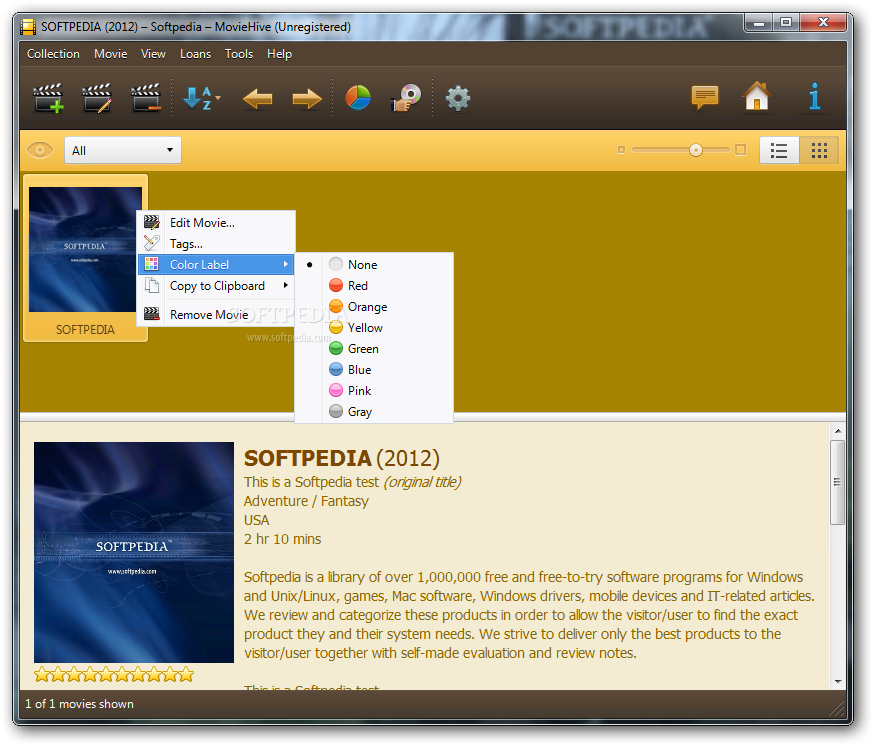The image size is (874, 746).
Task: Click the details pane scrollbar thumb
Action: (837, 482)
